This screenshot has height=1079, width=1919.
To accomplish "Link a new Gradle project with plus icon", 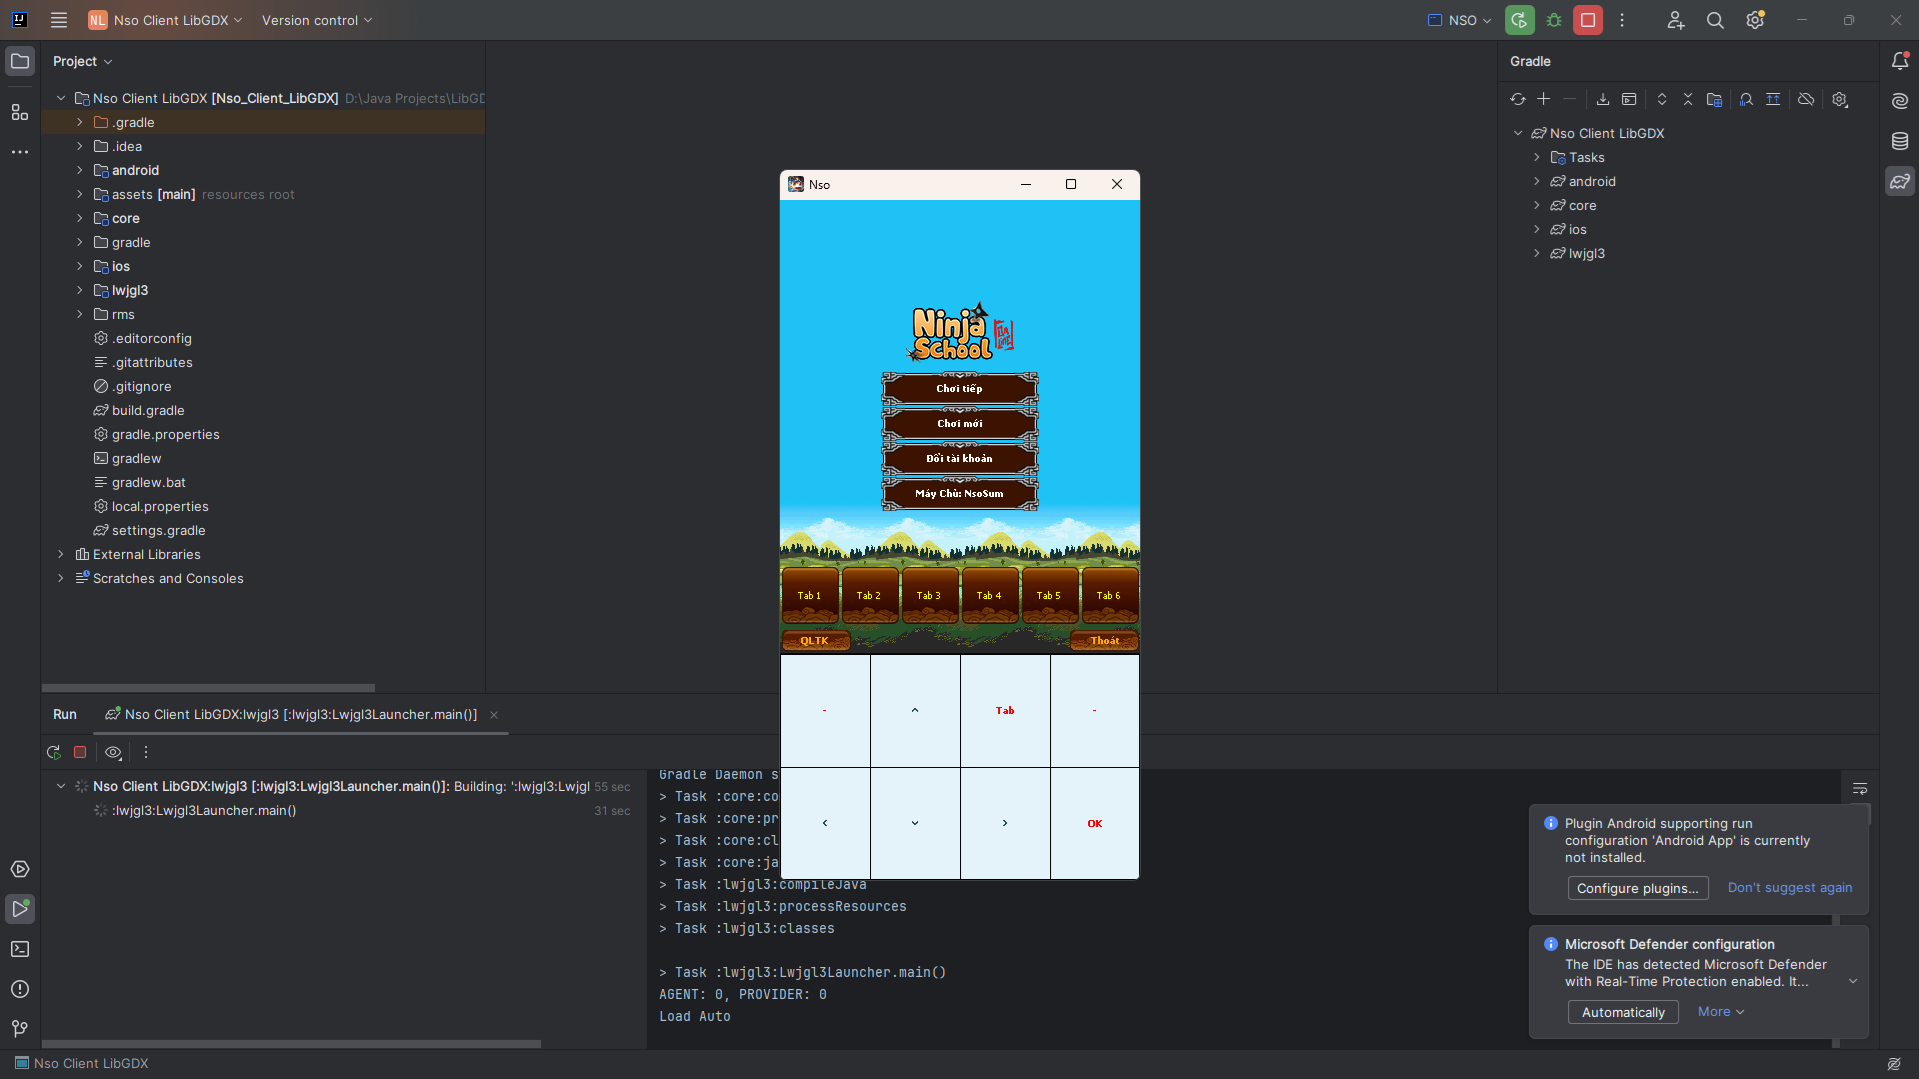I will pyautogui.click(x=1544, y=99).
